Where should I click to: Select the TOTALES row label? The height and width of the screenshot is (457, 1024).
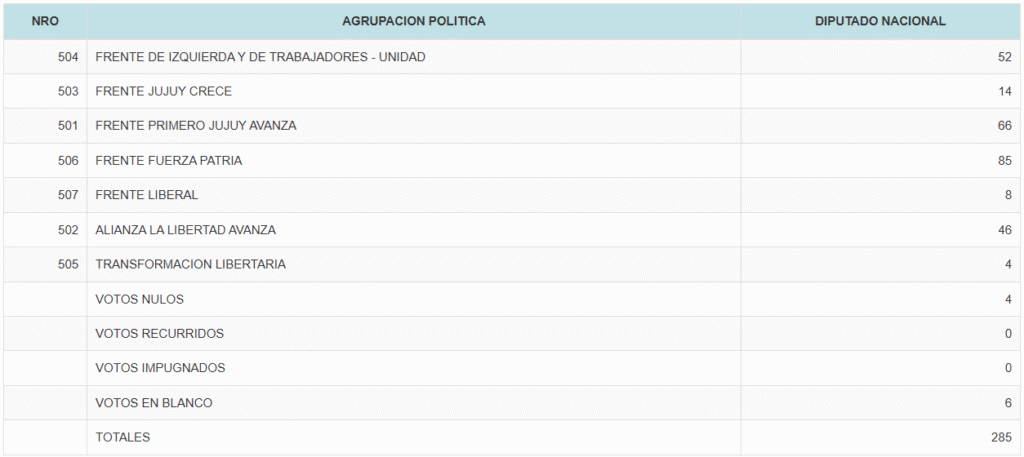[122, 437]
